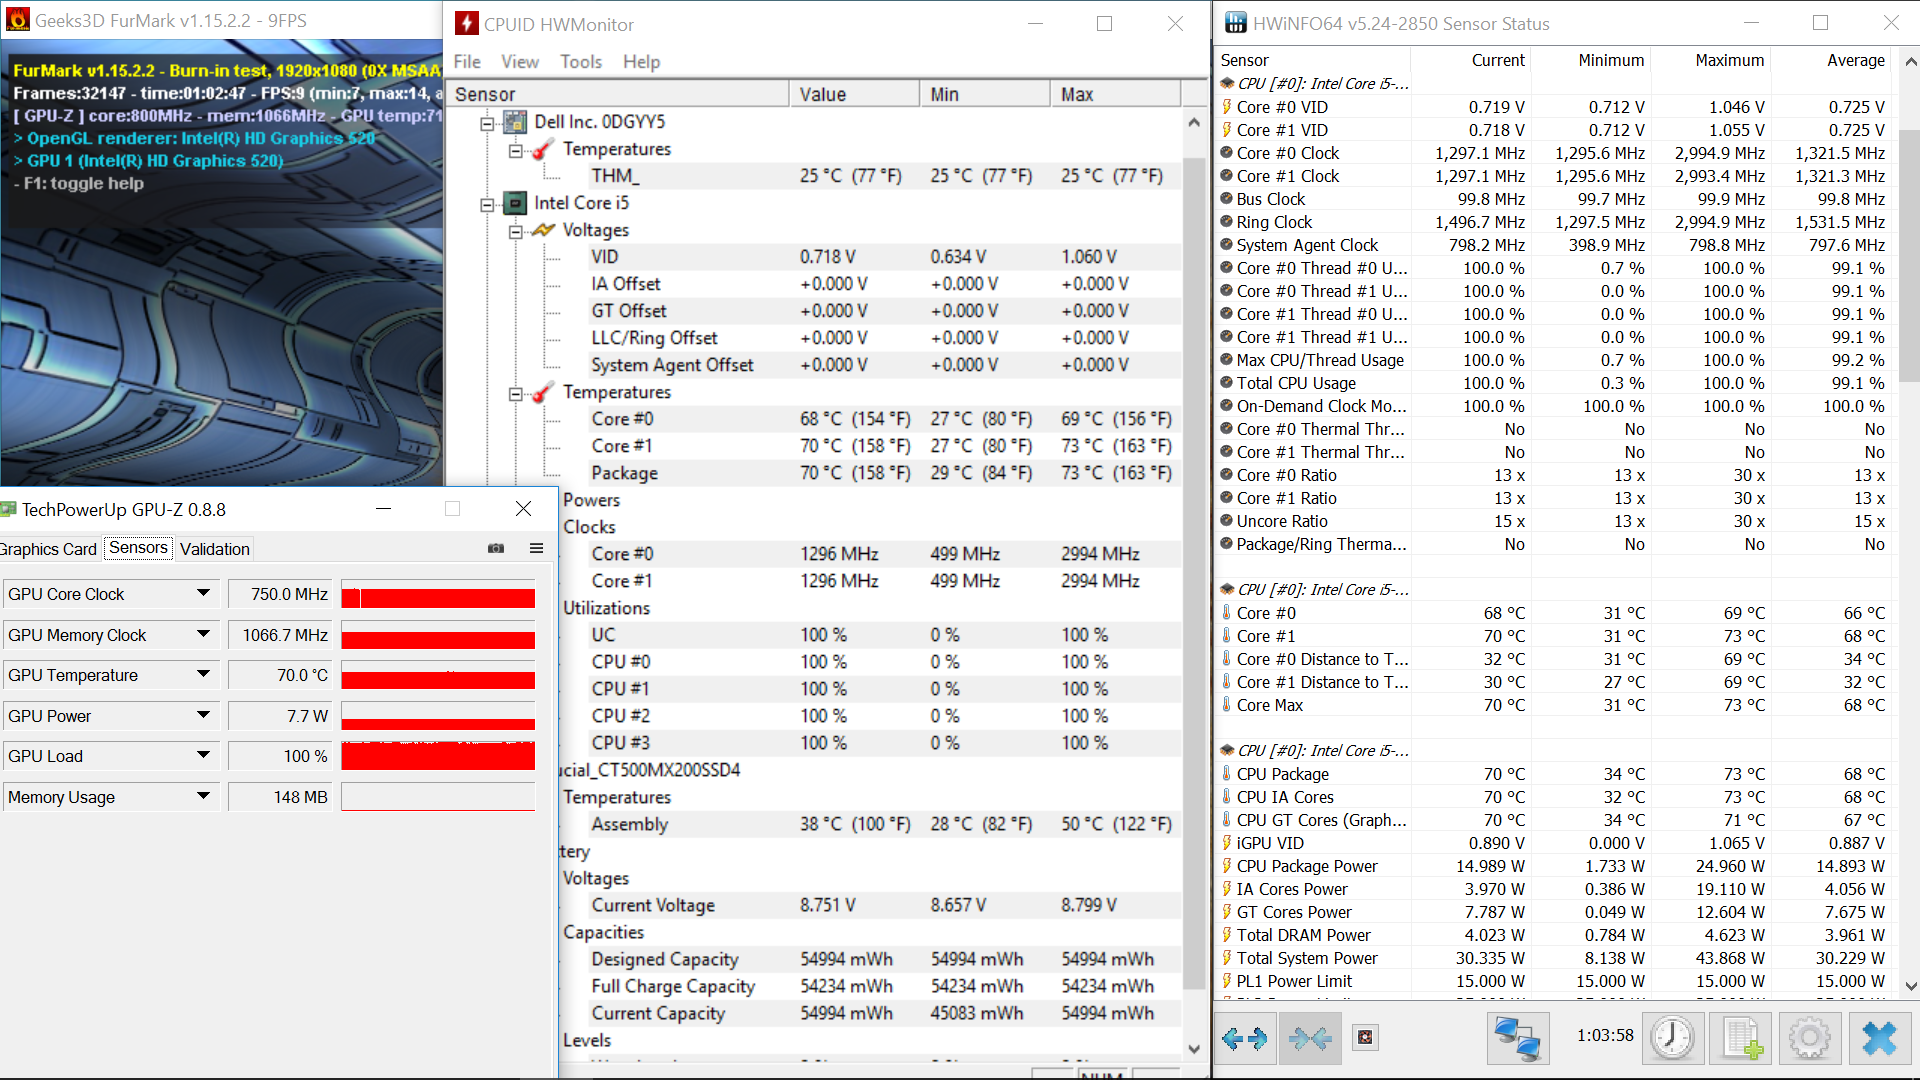Open HWiNFO remote network monitors button
Viewport: 1920px width, 1080px height.
click(x=1517, y=1039)
